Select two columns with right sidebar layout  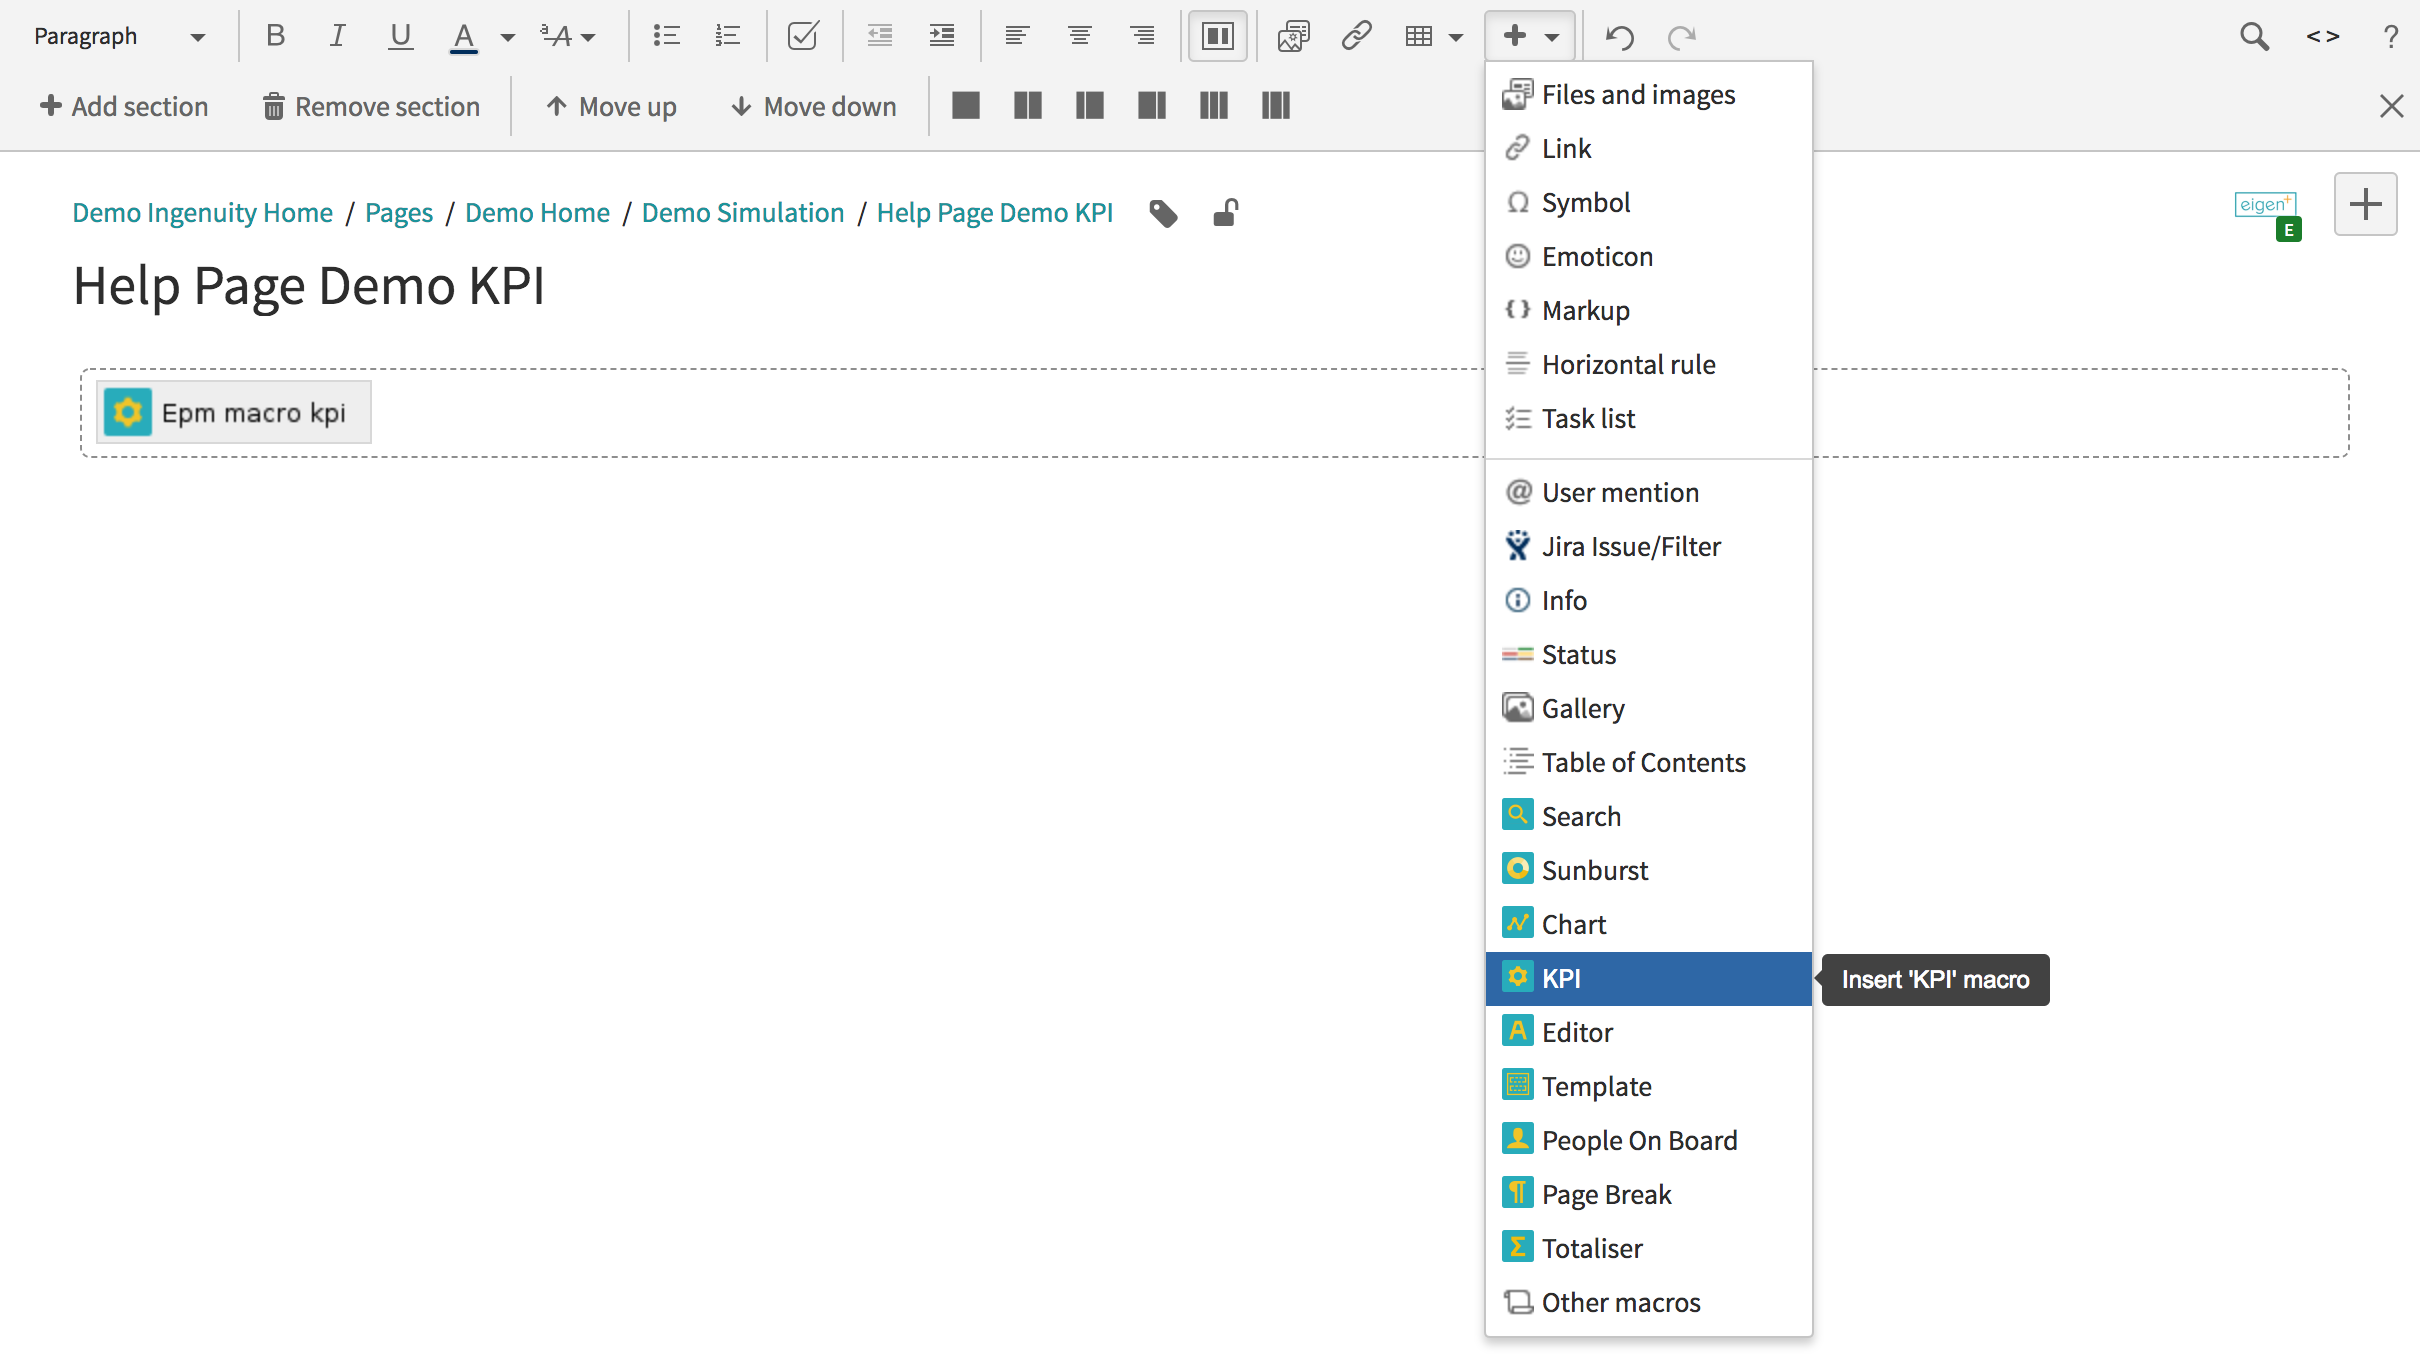(1152, 105)
